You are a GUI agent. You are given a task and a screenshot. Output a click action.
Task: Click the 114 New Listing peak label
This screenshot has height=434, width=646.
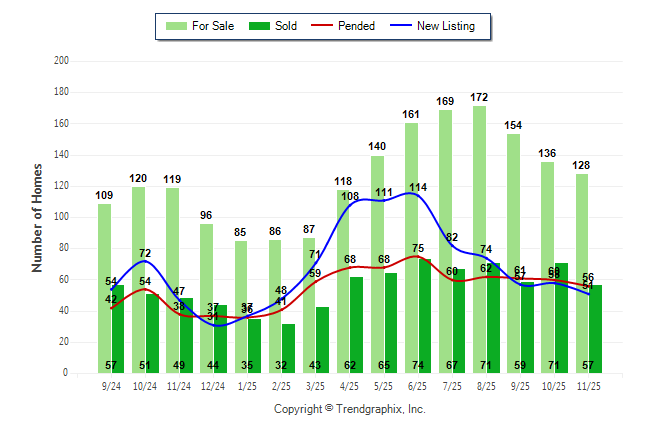[x=418, y=187]
